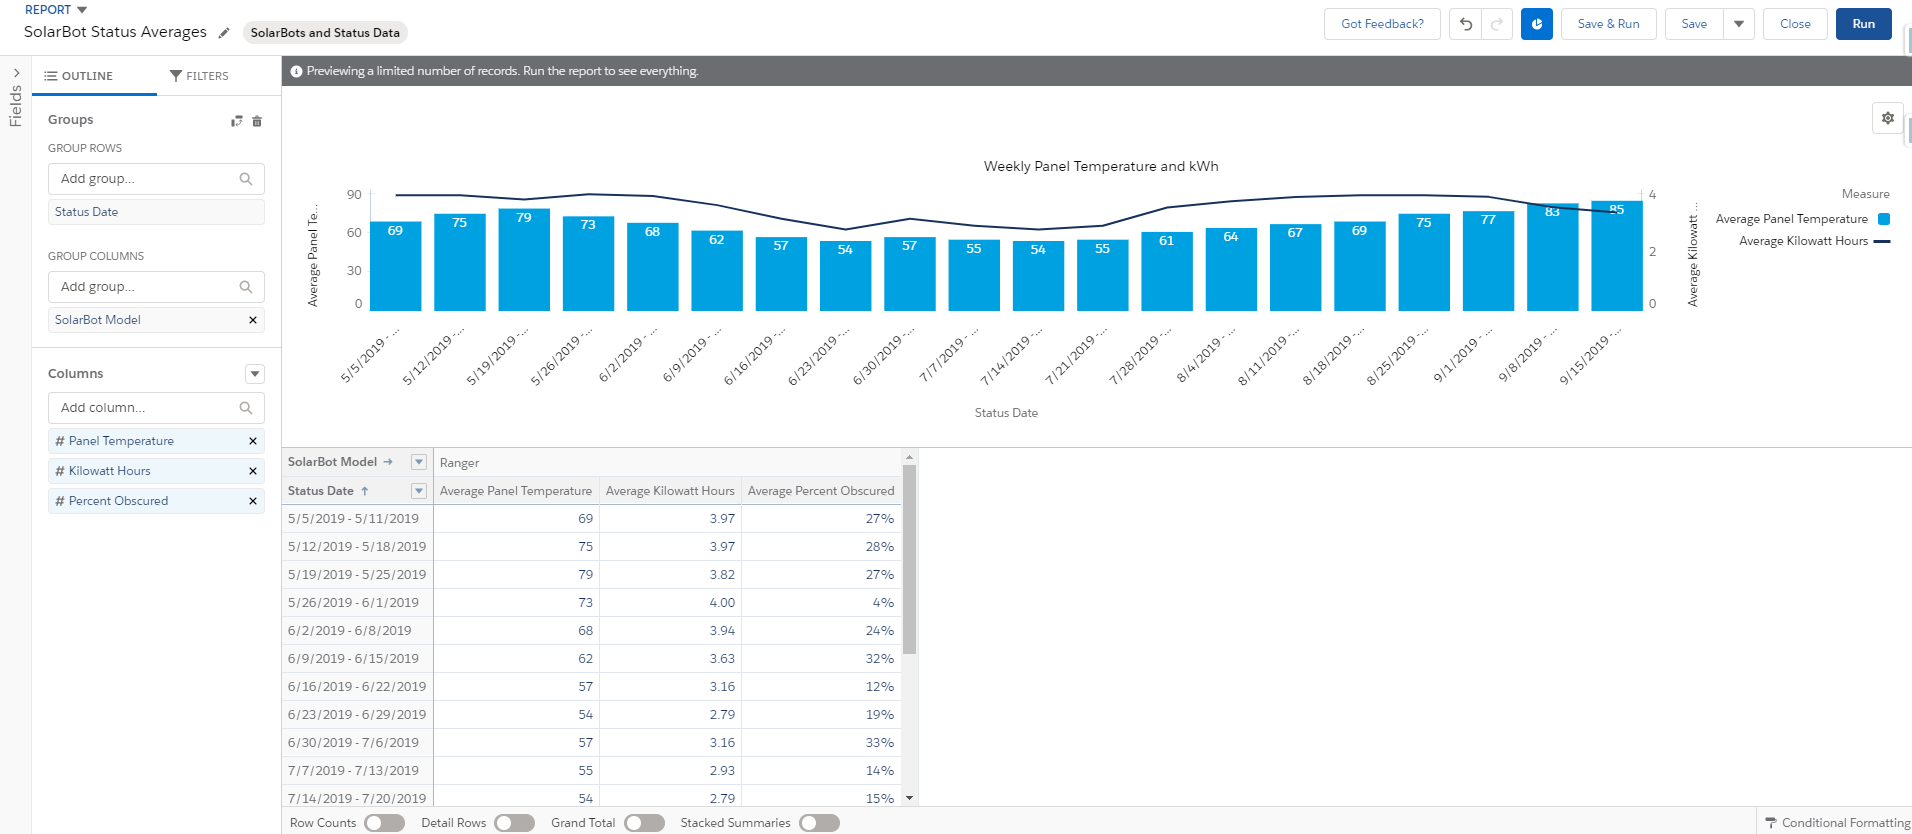1912x834 pixels.
Task: Run the report
Action: point(1863,24)
